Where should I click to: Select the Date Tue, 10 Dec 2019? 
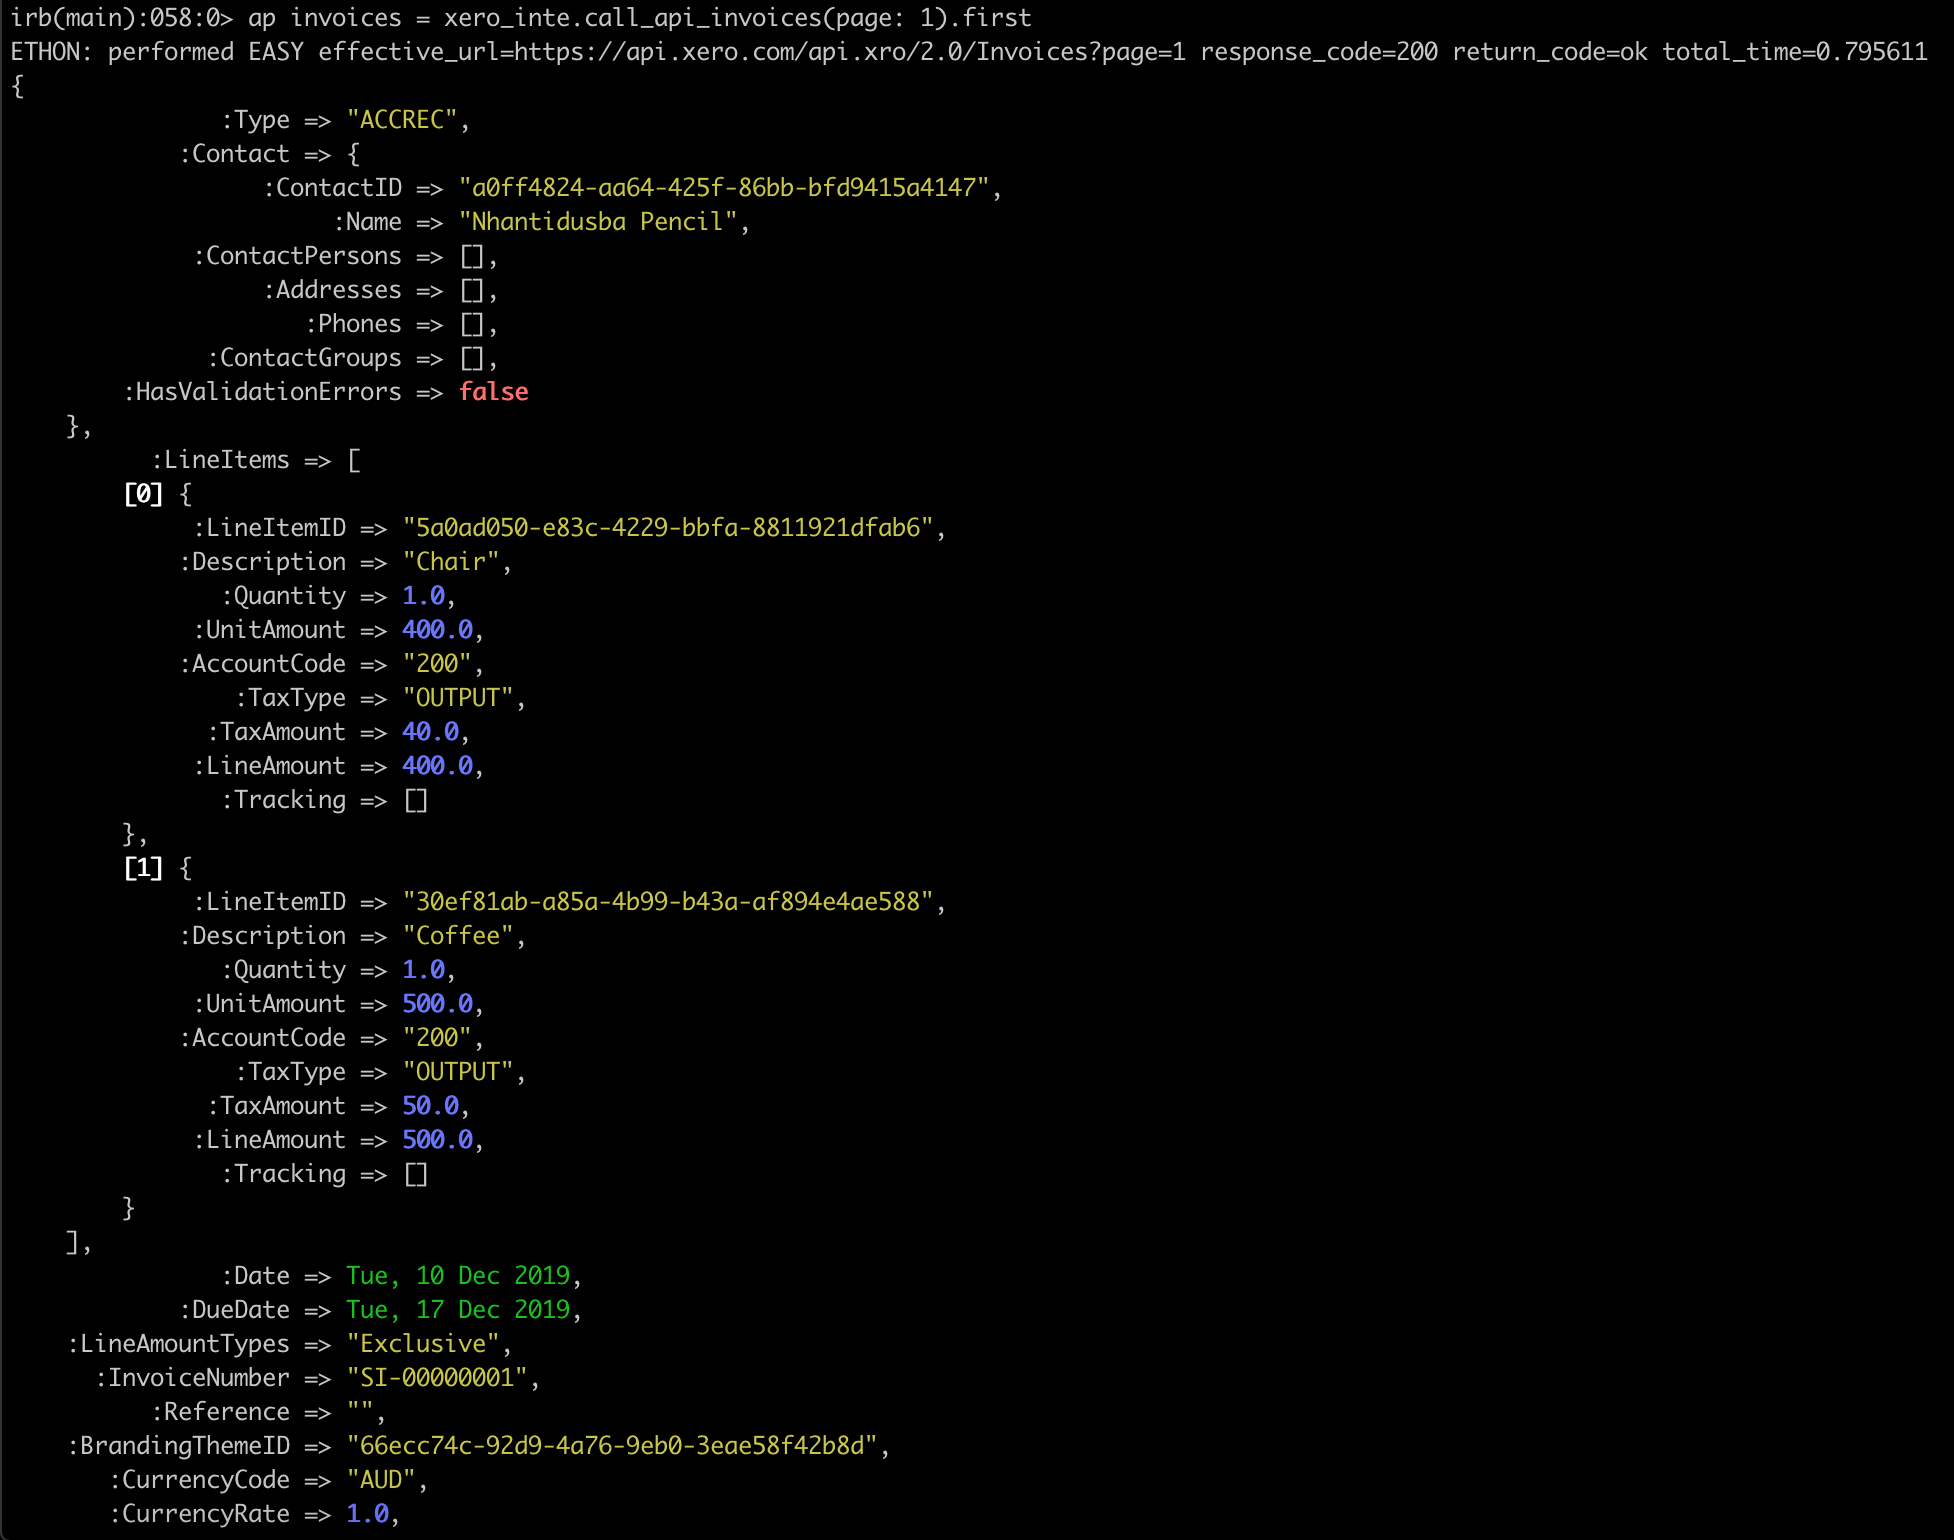pos(460,1275)
